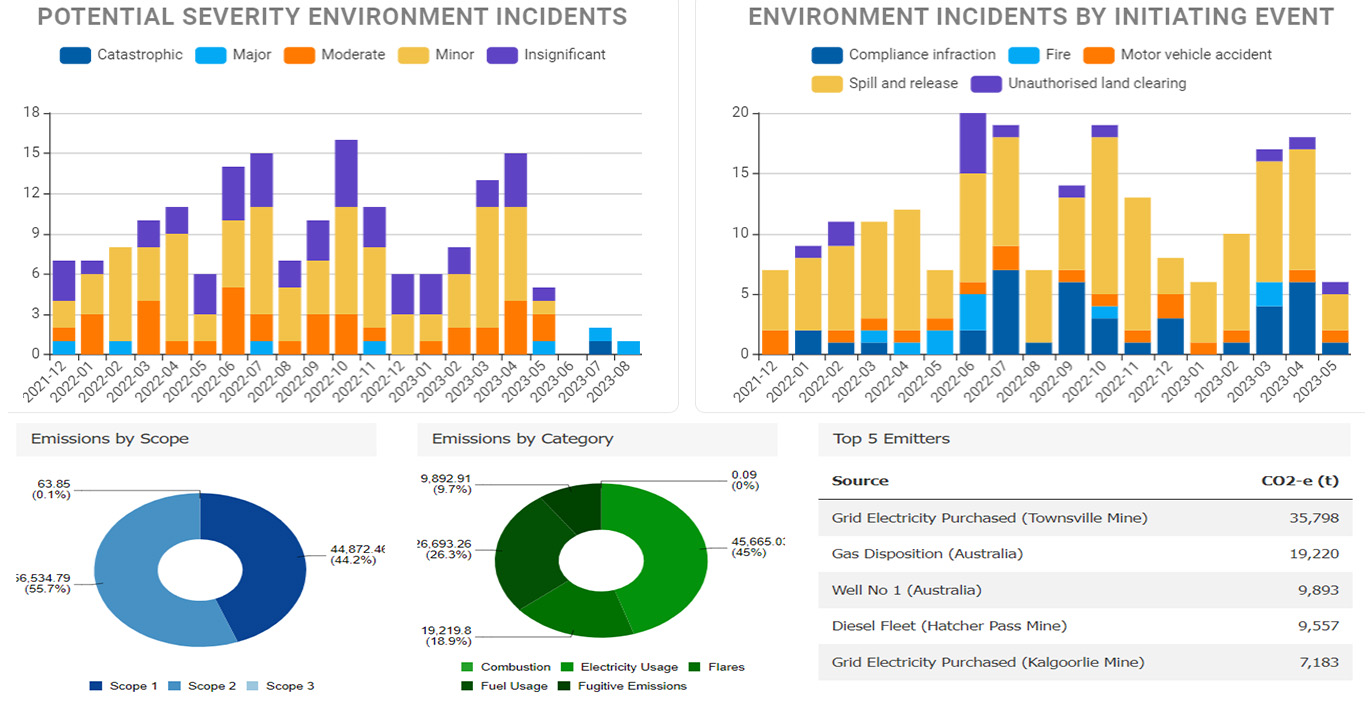Hide the Insignificant series via its legend
Image resolution: width=1372 pixels, height=709 pixels.
coord(546,55)
